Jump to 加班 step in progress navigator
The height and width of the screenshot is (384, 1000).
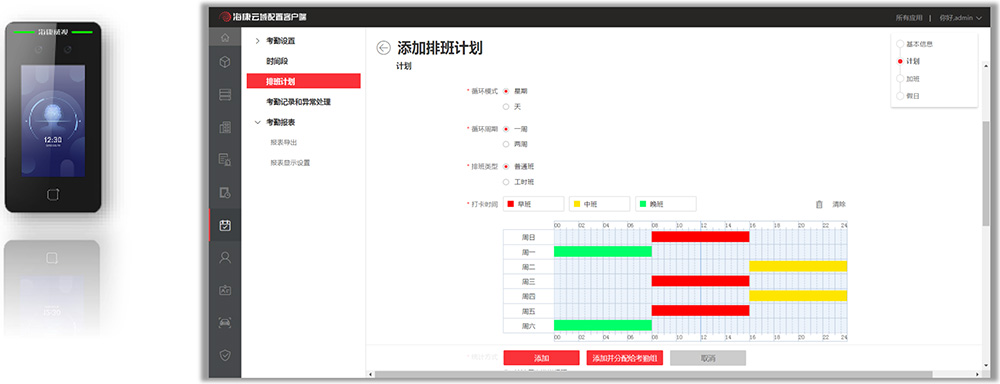click(913, 78)
